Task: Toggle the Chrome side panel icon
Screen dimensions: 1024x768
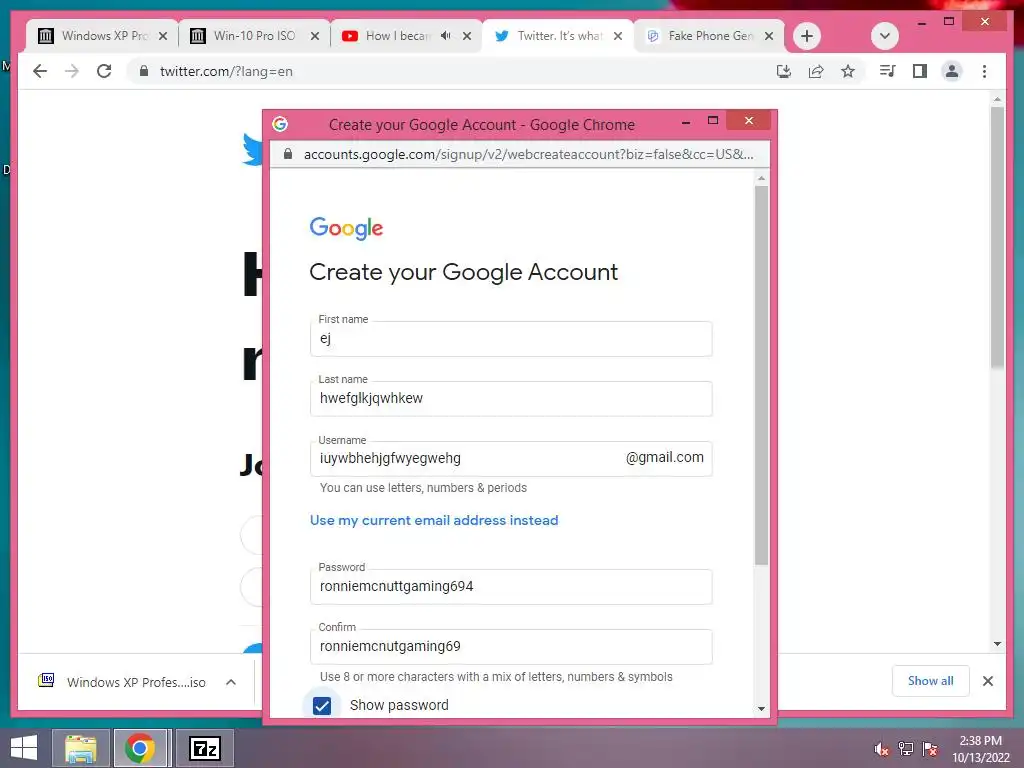Action: 920,71
